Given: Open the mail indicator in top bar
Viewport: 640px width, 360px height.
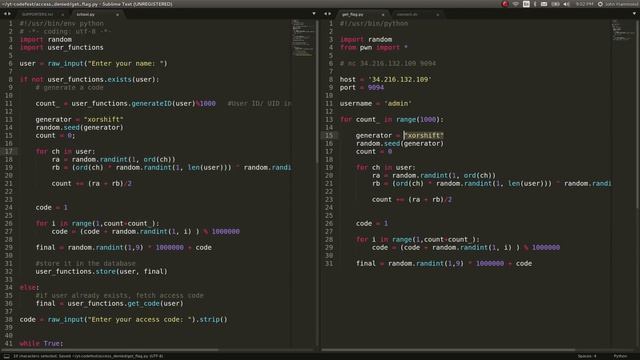Looking at the screenshot, I should 544,4.
